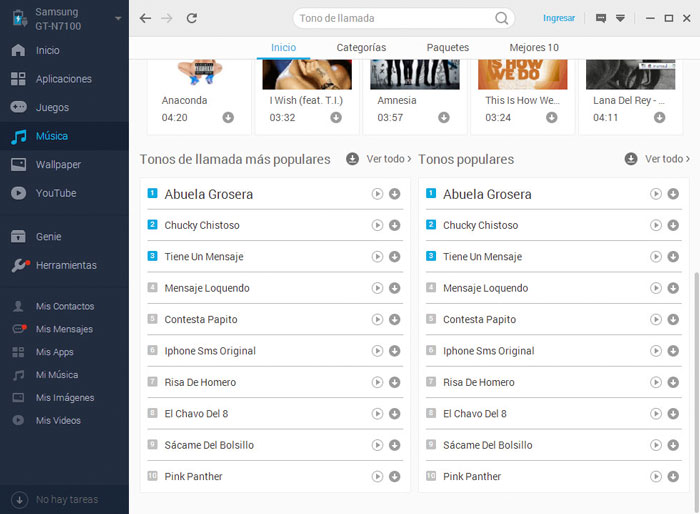
Task: Download Pink Panther in left ringtone list
Action: tap(394, 476)
